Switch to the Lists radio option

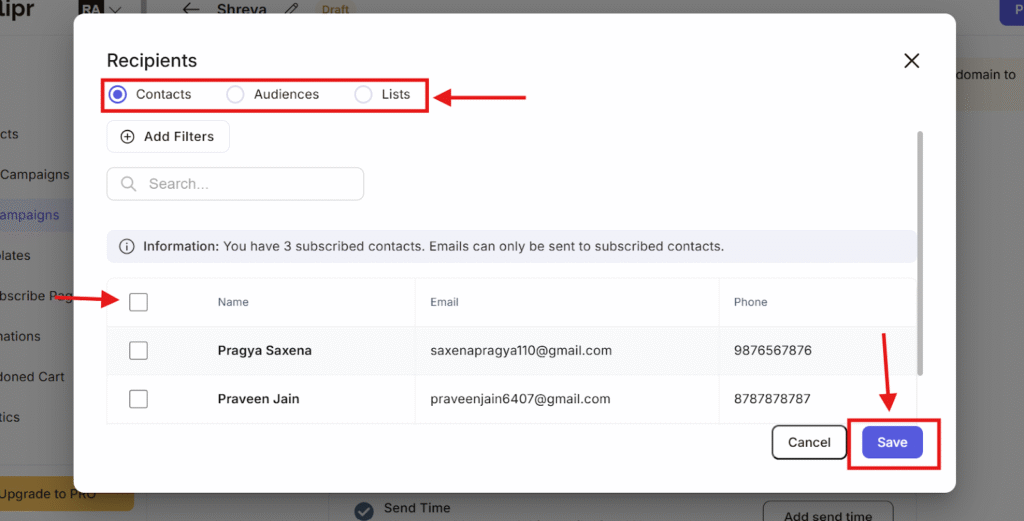click(363, 94)
